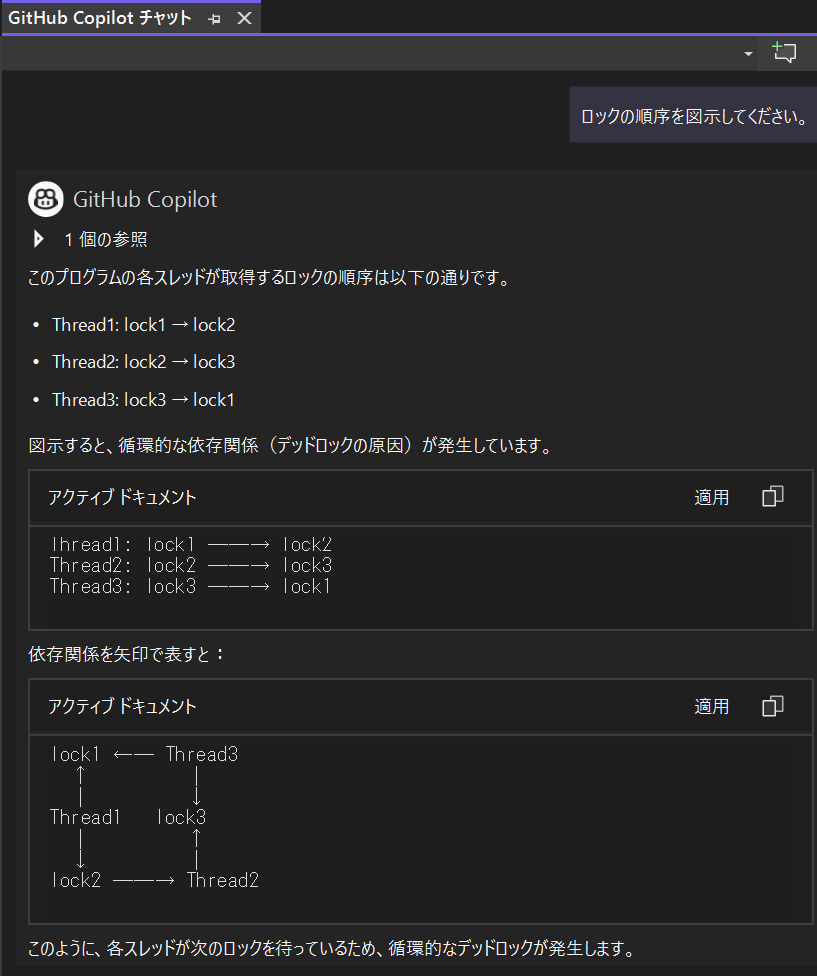Click the GitHub Copilot avatar icon

45,199
